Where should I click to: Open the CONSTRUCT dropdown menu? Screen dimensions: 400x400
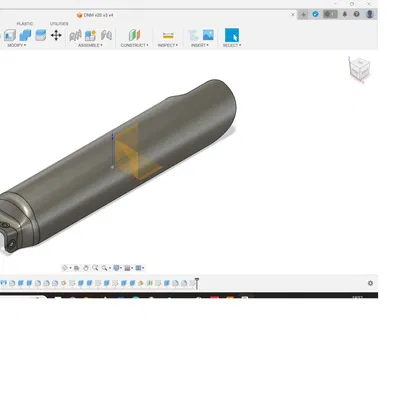pyautogui.click(x=135, y=45)
